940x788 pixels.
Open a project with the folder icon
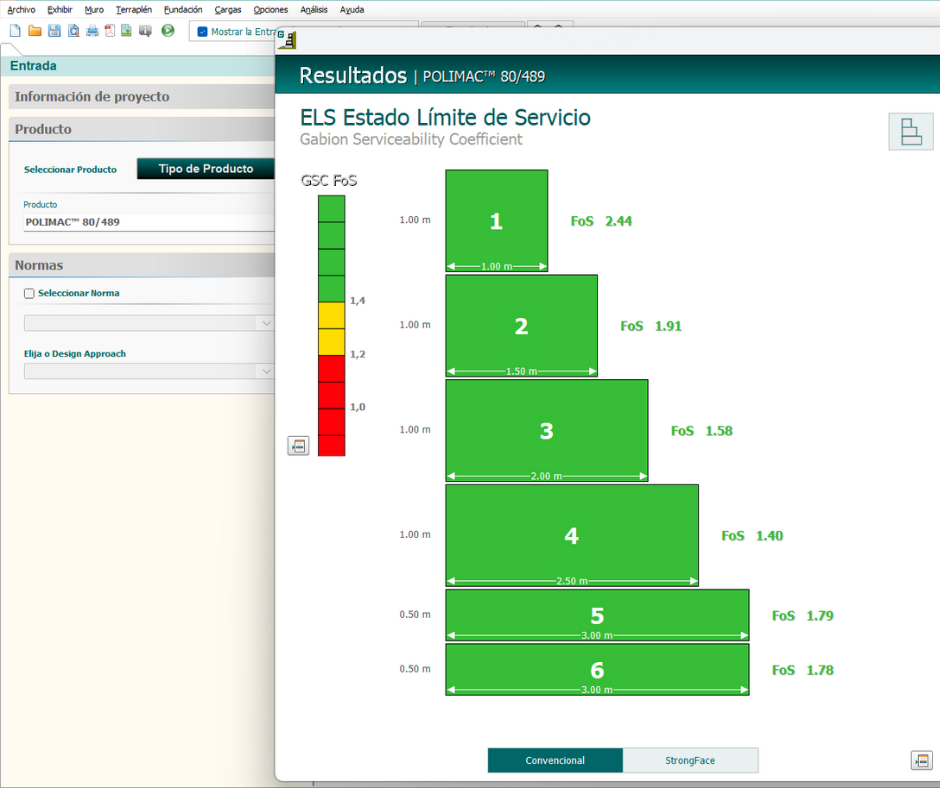pyautogui.click(x=35, y=31)
